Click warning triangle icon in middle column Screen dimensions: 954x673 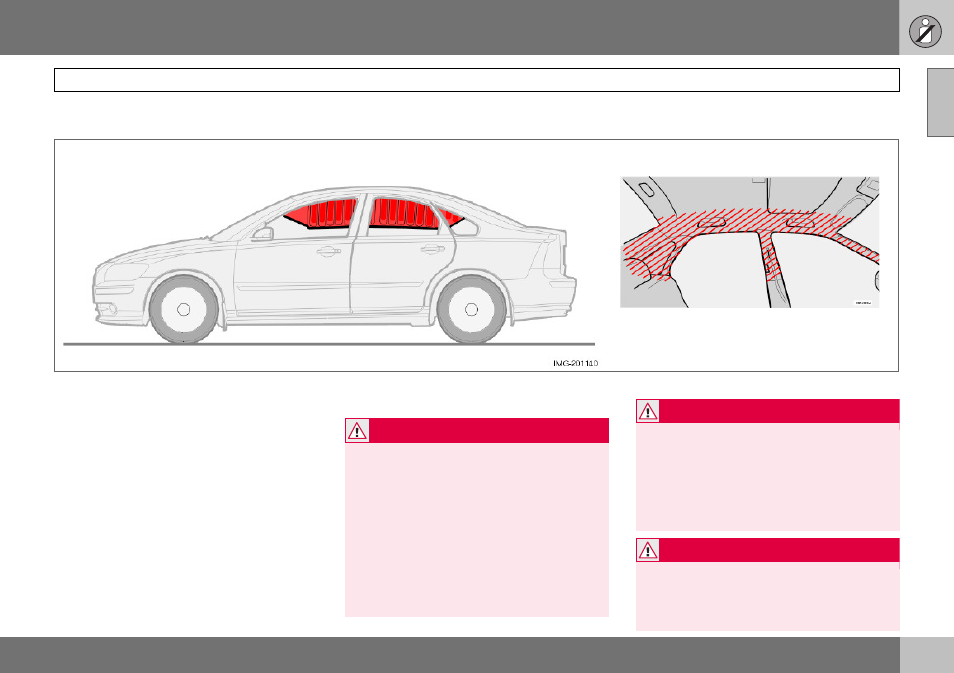tap(357, 431)
